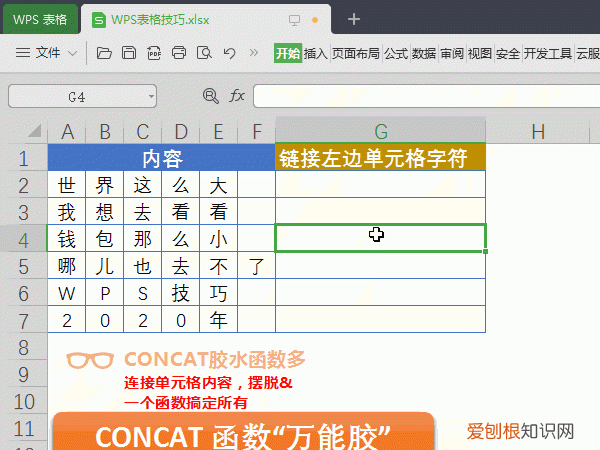
Task: Click cell containing 哪
Action: pos(67,266)
